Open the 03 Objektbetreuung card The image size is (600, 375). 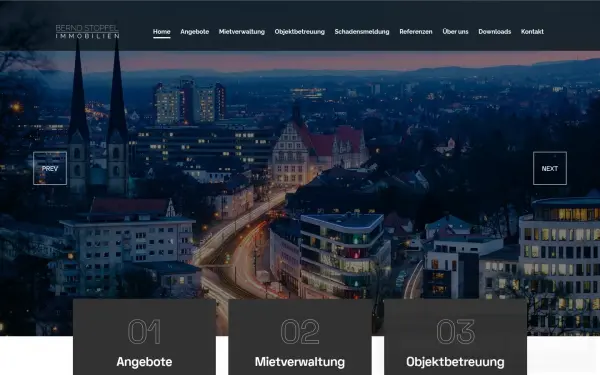pyautogui.click(x=455, y=337)
